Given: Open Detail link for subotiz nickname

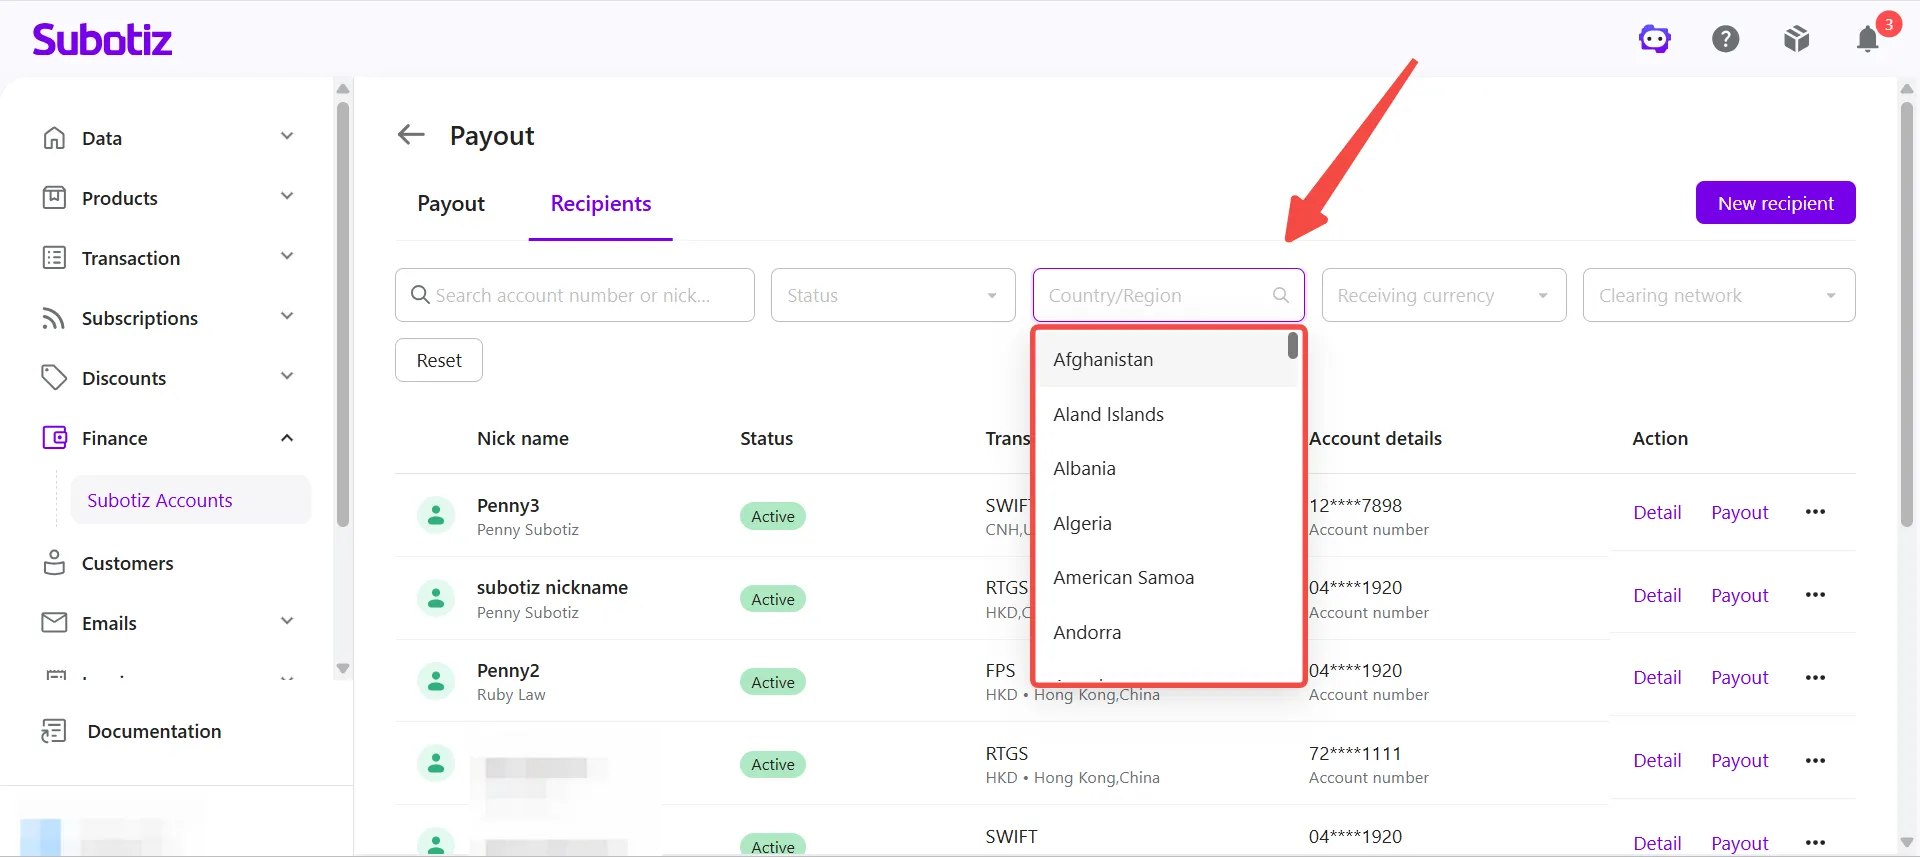Looking at the screenshot, I should 1657,595.
